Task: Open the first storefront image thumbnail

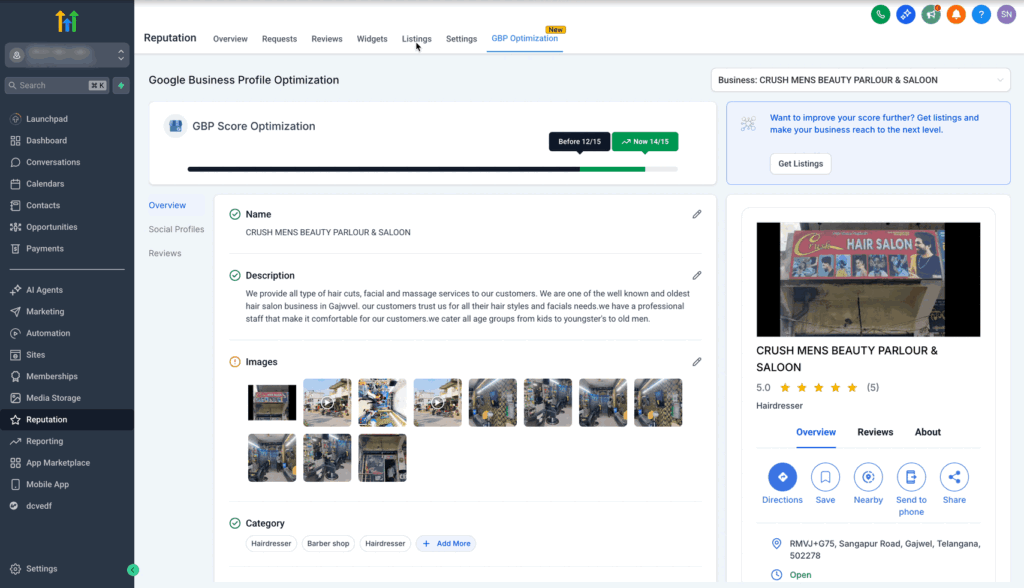Action: 272,402
